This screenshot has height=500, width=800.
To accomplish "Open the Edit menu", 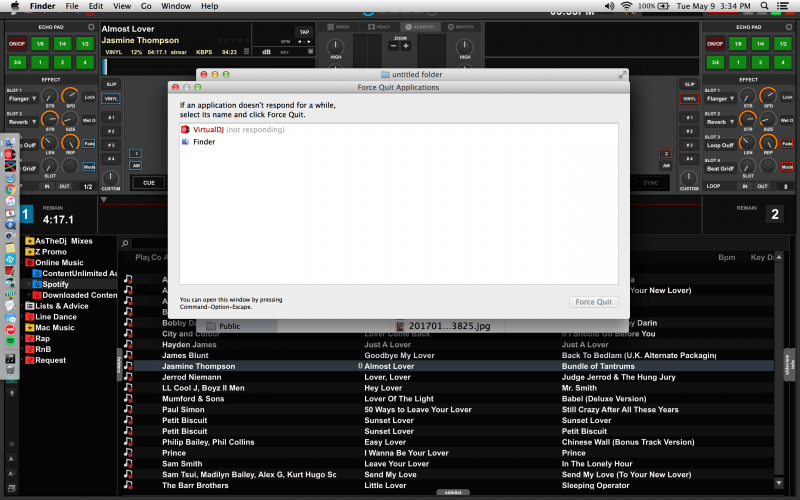I will 96,6.
